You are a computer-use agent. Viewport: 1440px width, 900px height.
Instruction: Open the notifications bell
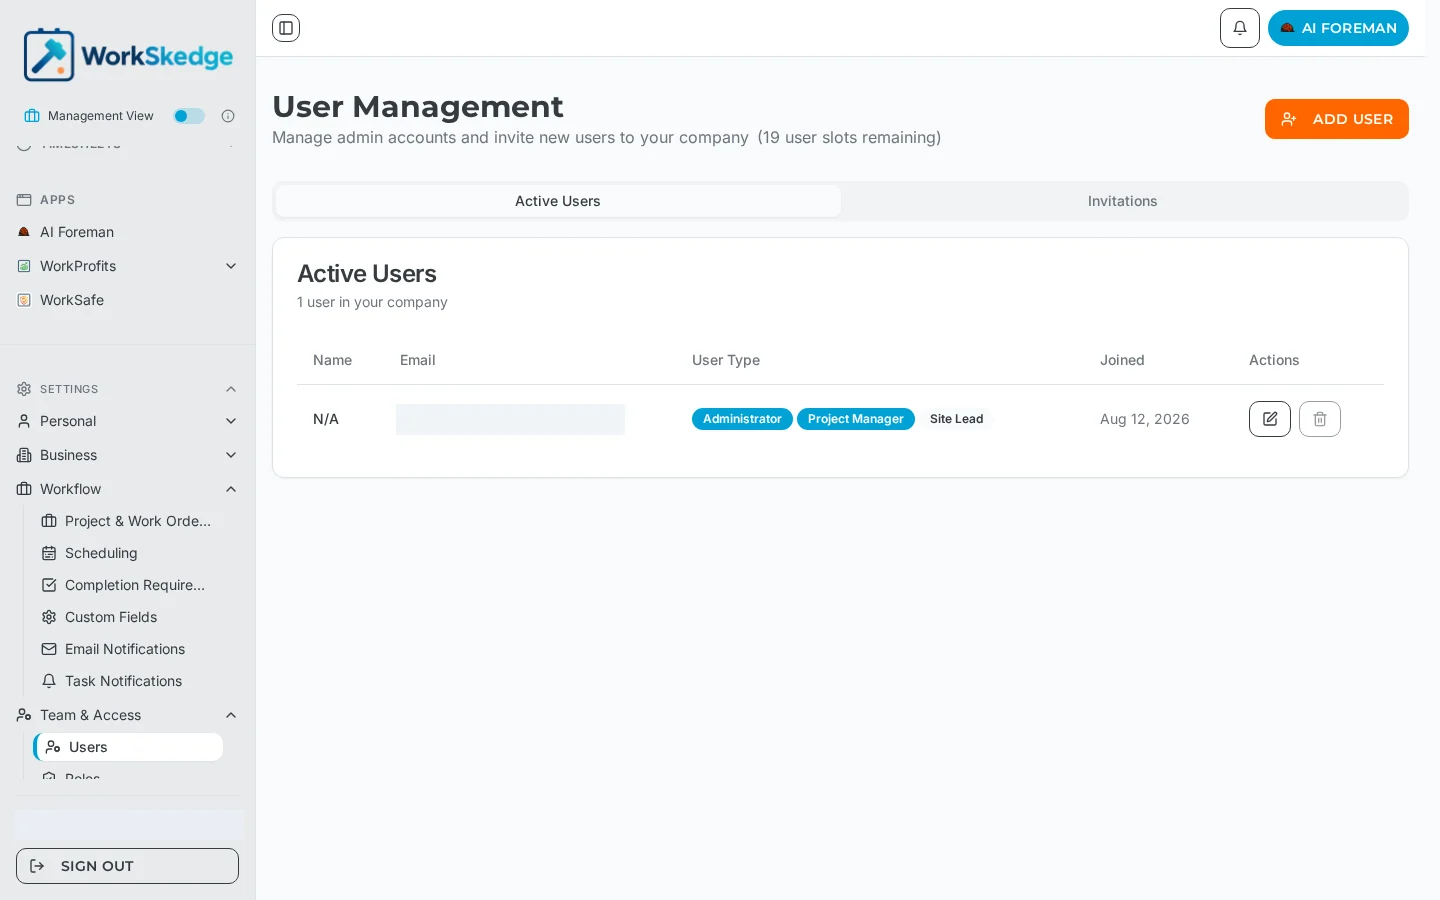(x=1240, y=28)
